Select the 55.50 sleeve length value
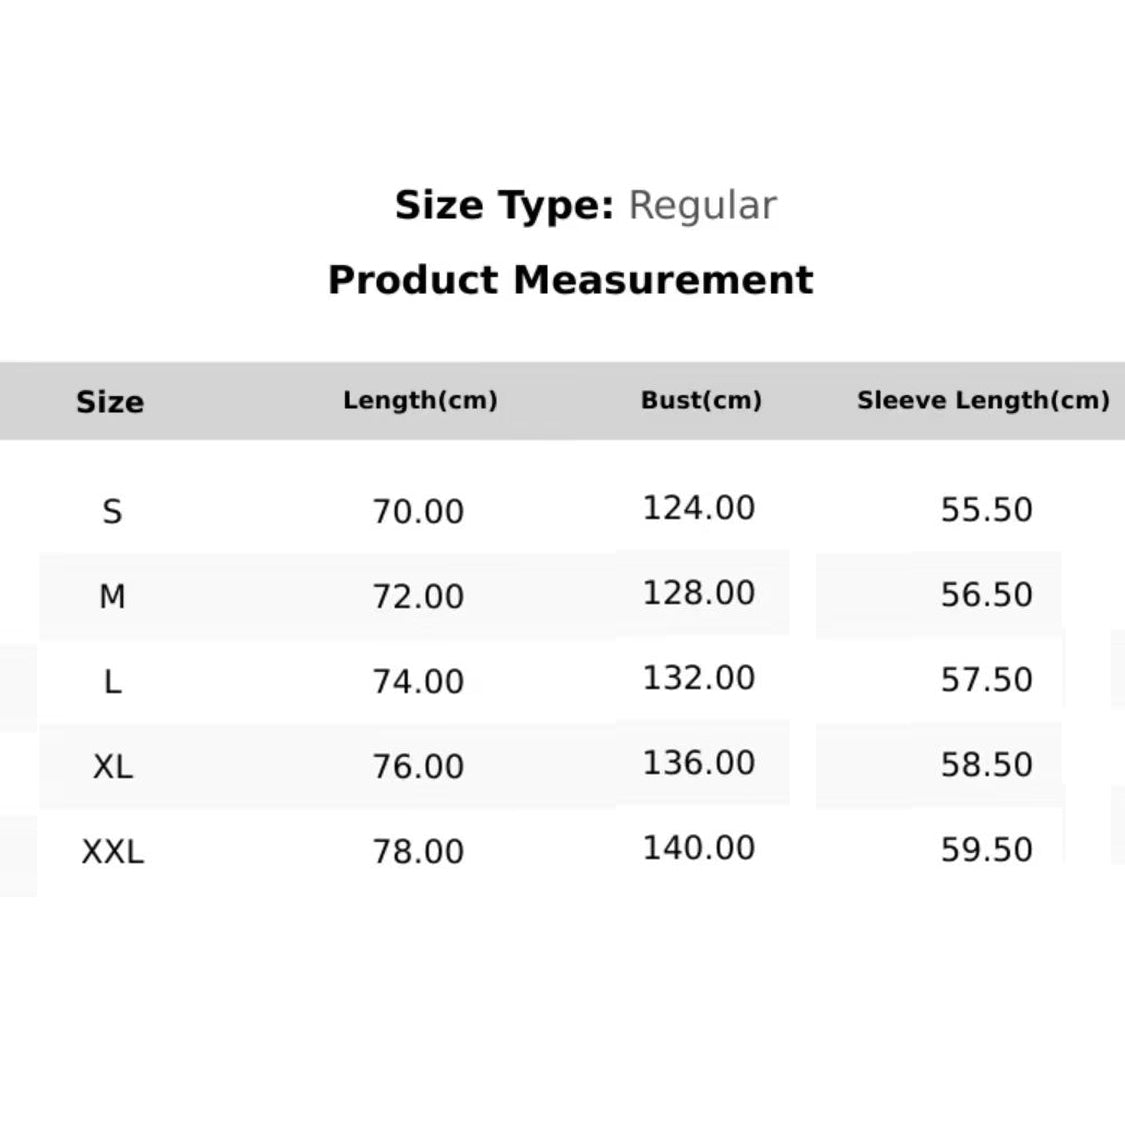The image size is (1125, 1125). [986, 510]
